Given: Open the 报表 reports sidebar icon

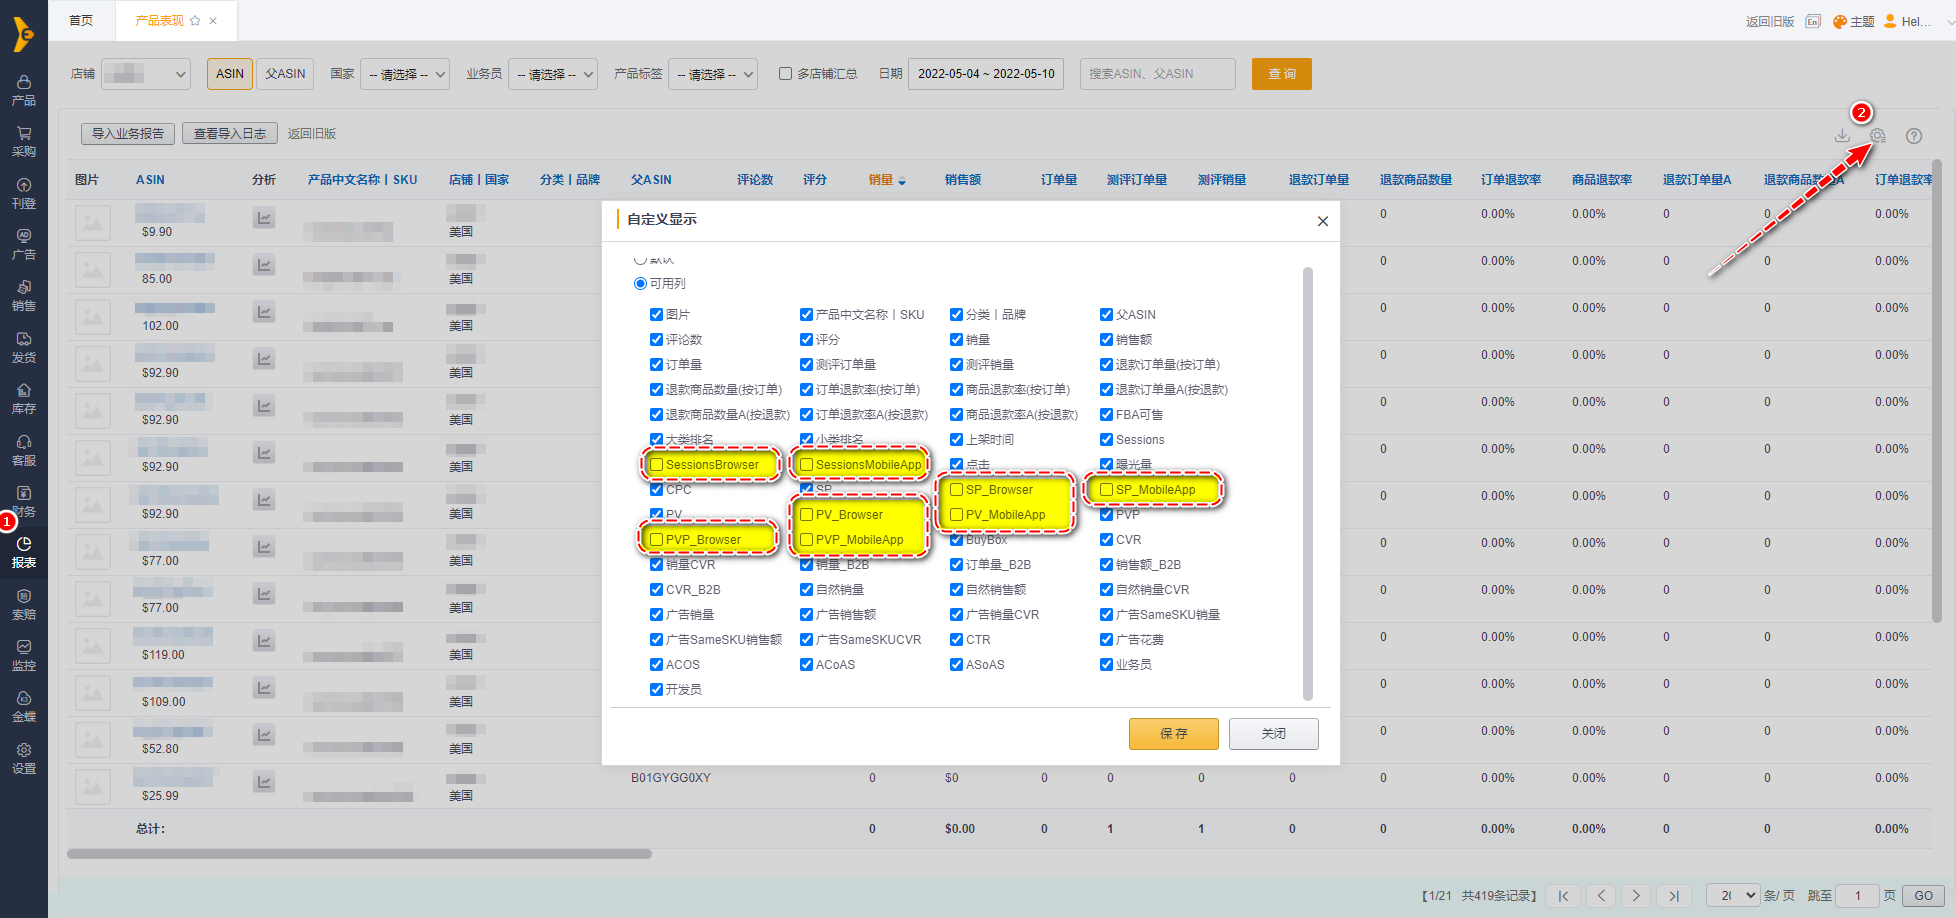Looking at the screenshot, I should (x=24, y=552).
